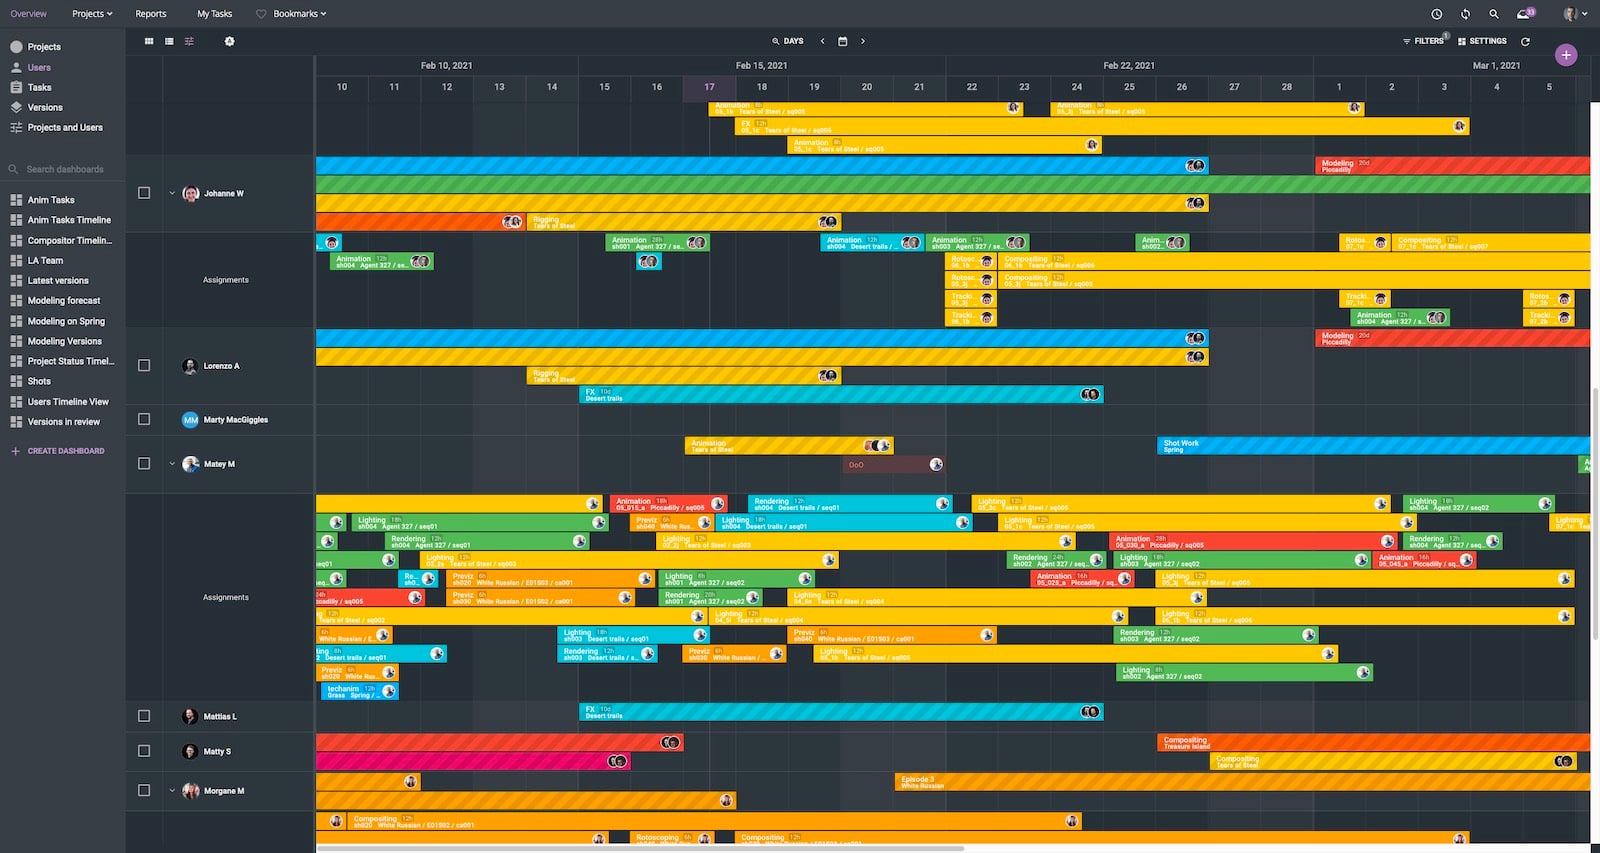This screenshot has width=1600, height=853.
Task: Click Create Dashboard in the sidebar
Action: coord(65,451)
